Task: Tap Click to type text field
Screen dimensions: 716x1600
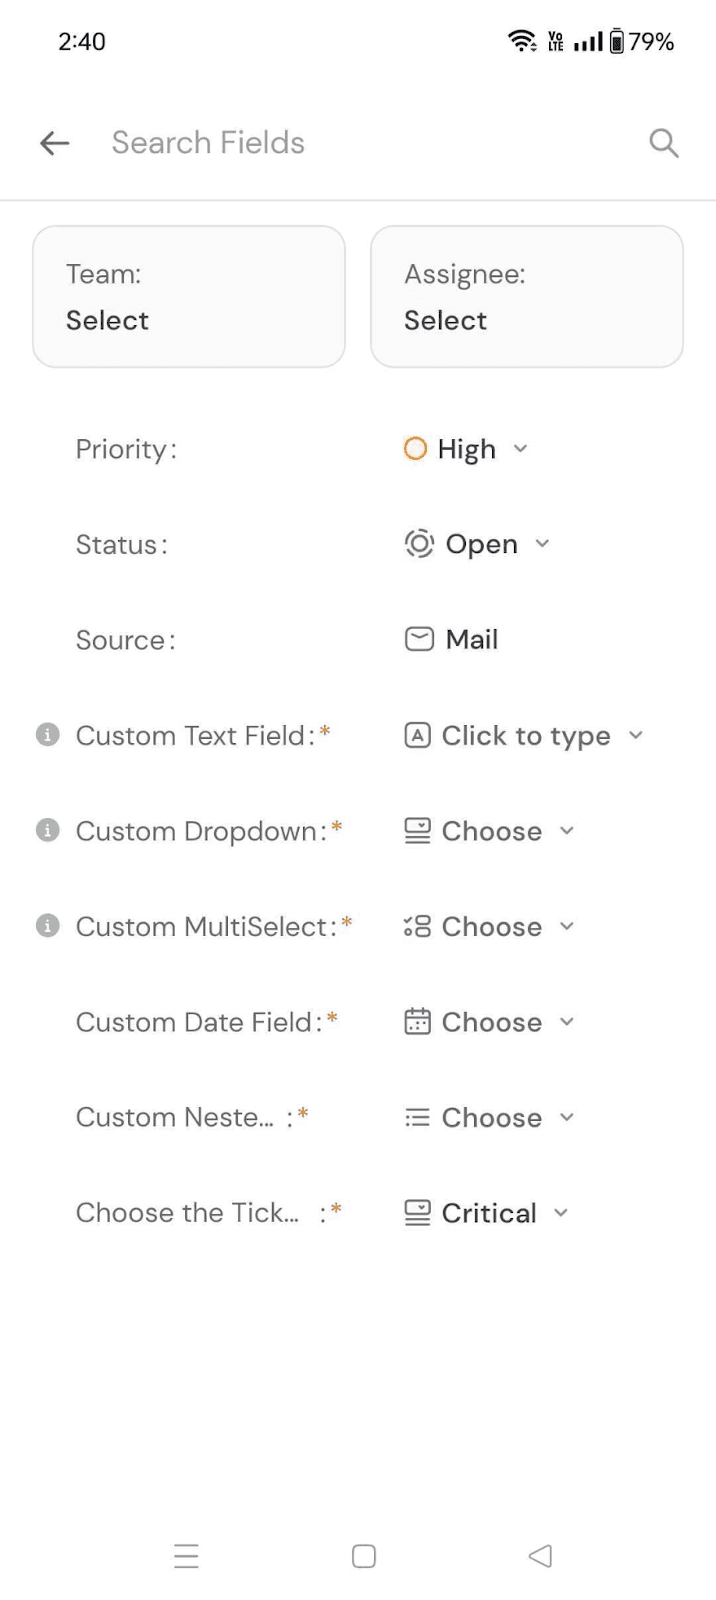Action: coord(525,736)
